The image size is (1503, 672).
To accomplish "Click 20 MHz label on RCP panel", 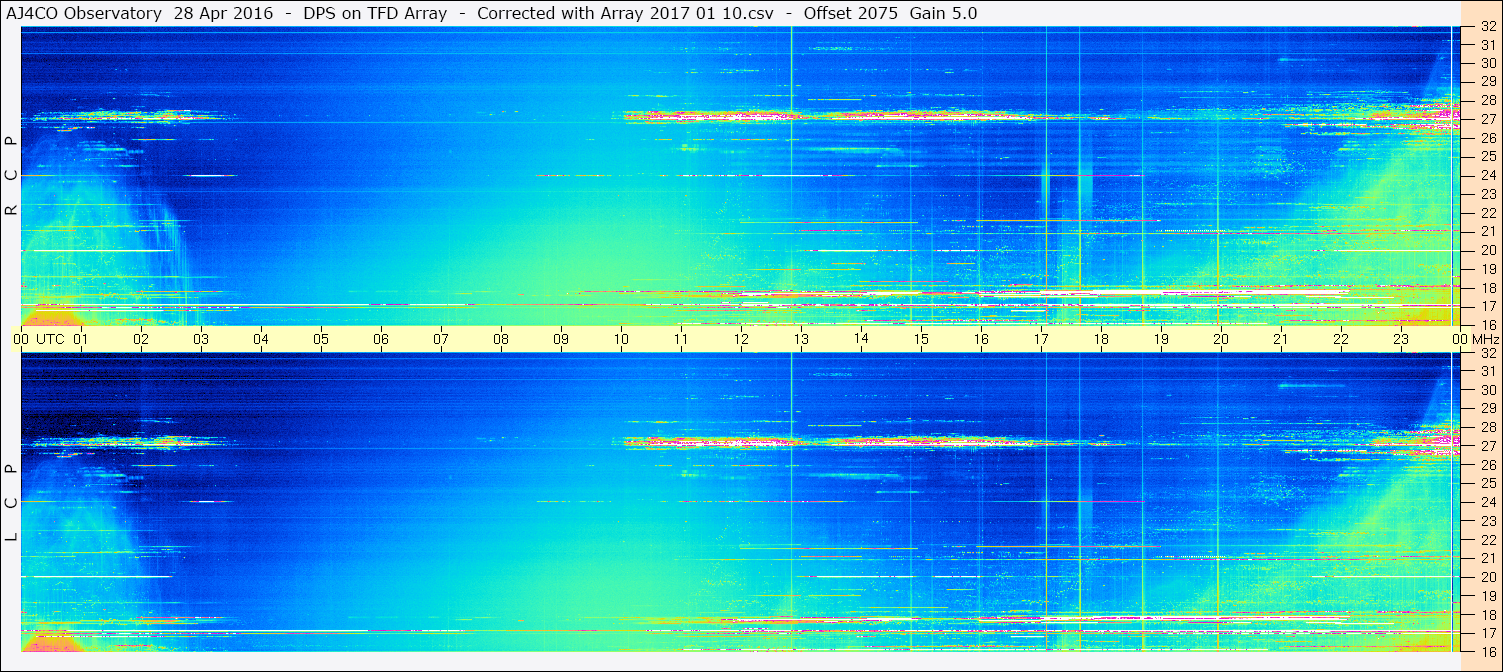I will [x=1488, y=250].
